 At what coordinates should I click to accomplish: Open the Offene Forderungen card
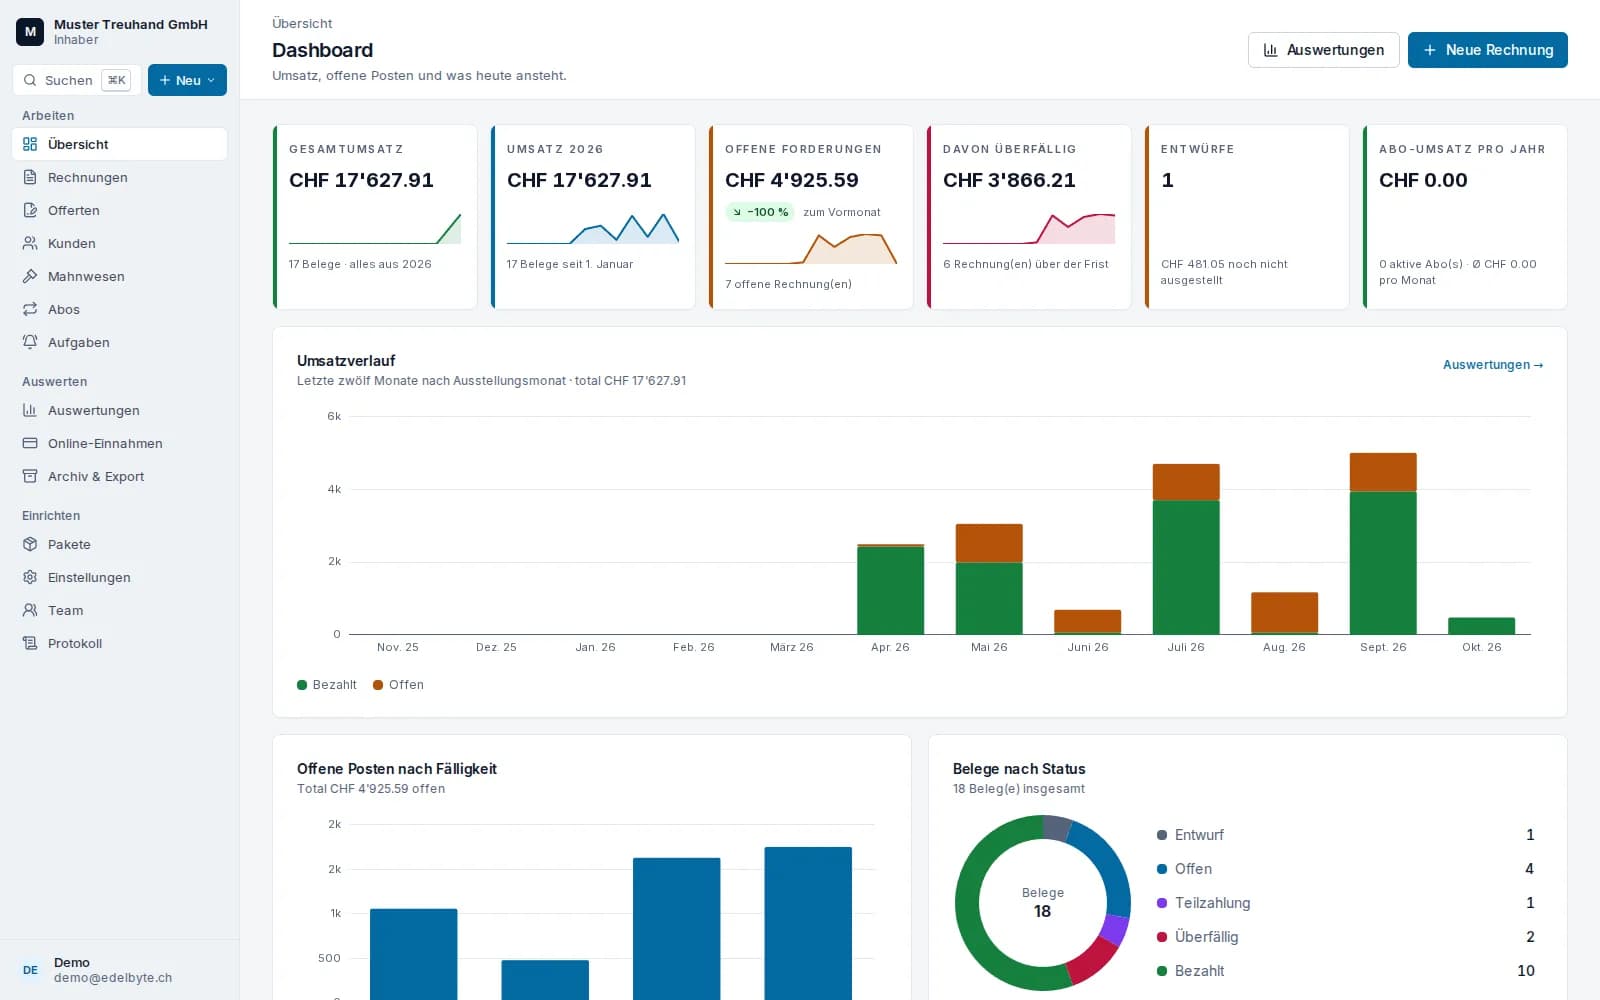pyautogui.click(x=811, y=217)
